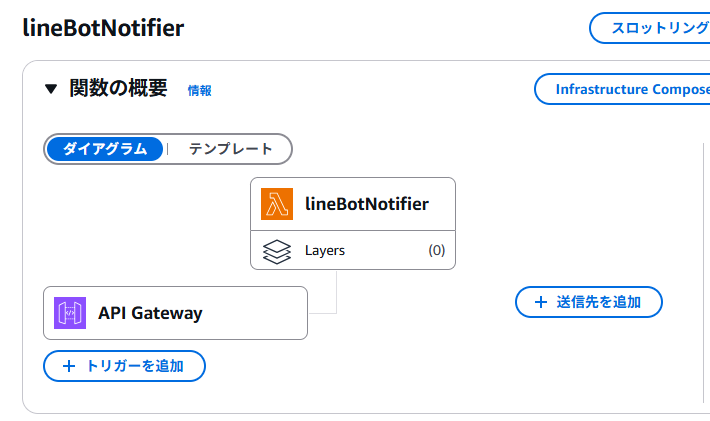This screenshot has height=421, width=710.
Task: Open the Layers row in diagram
Action: click(x=353, y=250)
